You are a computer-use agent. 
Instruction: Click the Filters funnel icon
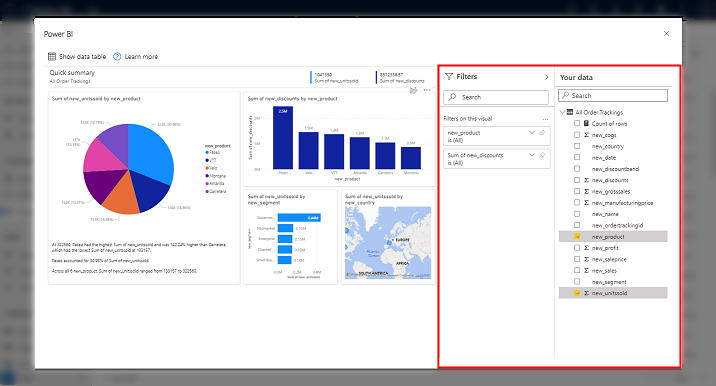[449, 77]
